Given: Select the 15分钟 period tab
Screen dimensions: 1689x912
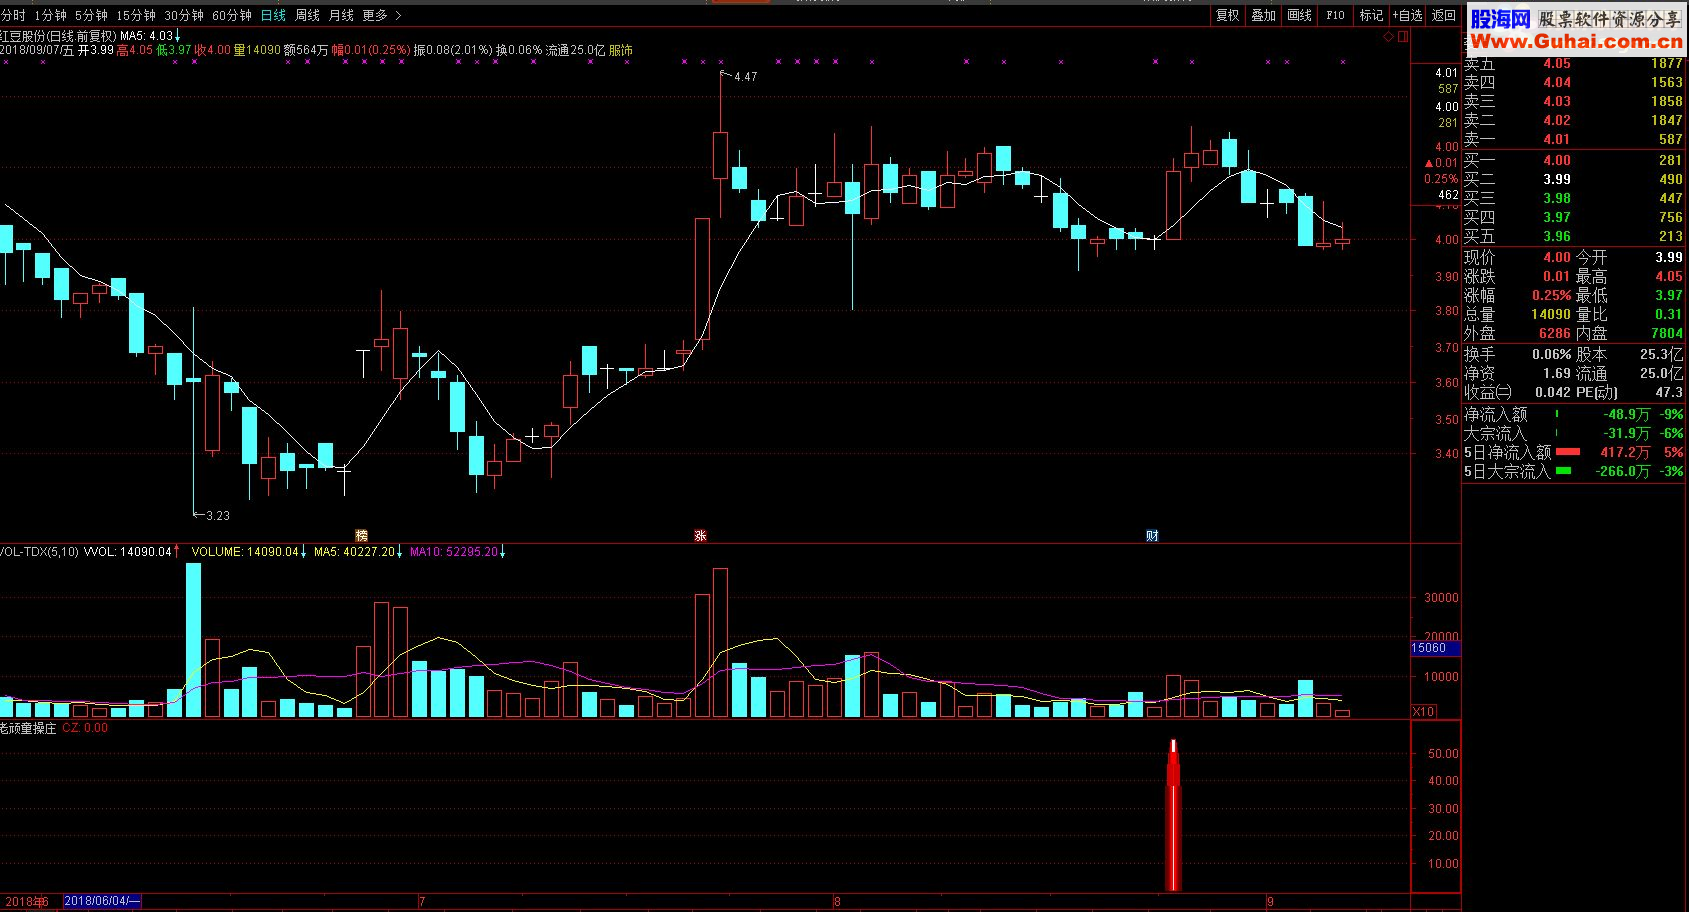Looking at the screenshot, I should (x=136, y=15).
